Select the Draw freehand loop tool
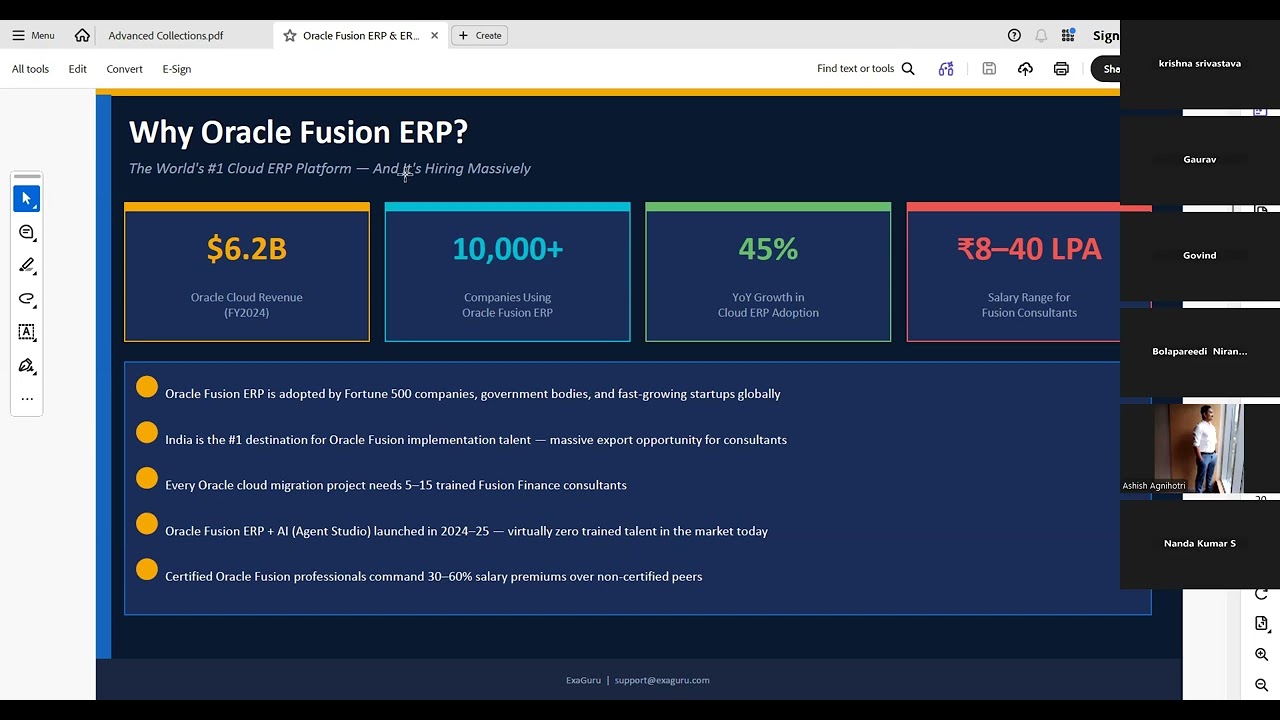1280x720 pixels. 27,298
